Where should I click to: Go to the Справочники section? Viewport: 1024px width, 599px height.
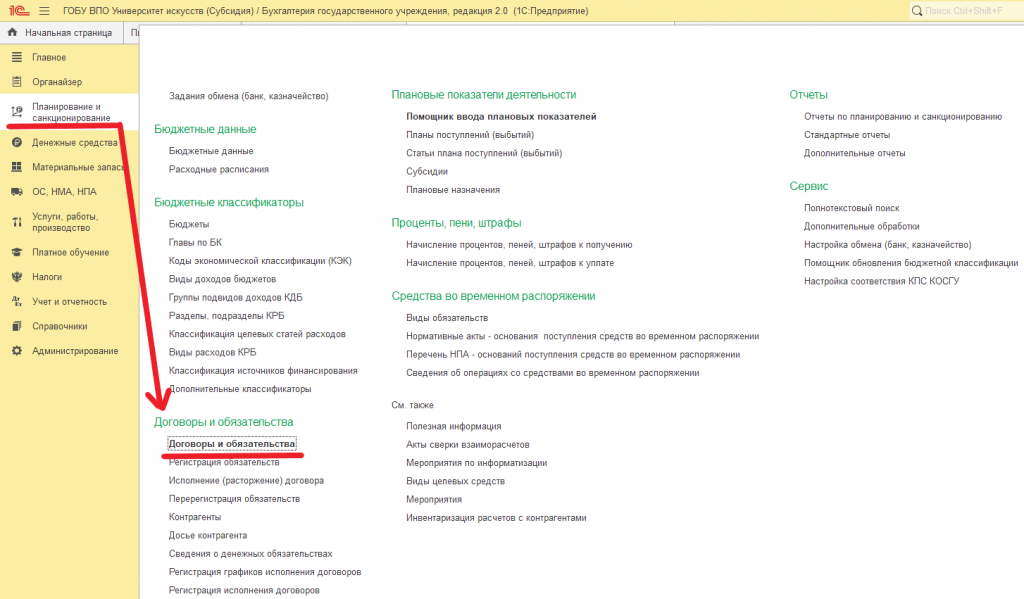59,326
